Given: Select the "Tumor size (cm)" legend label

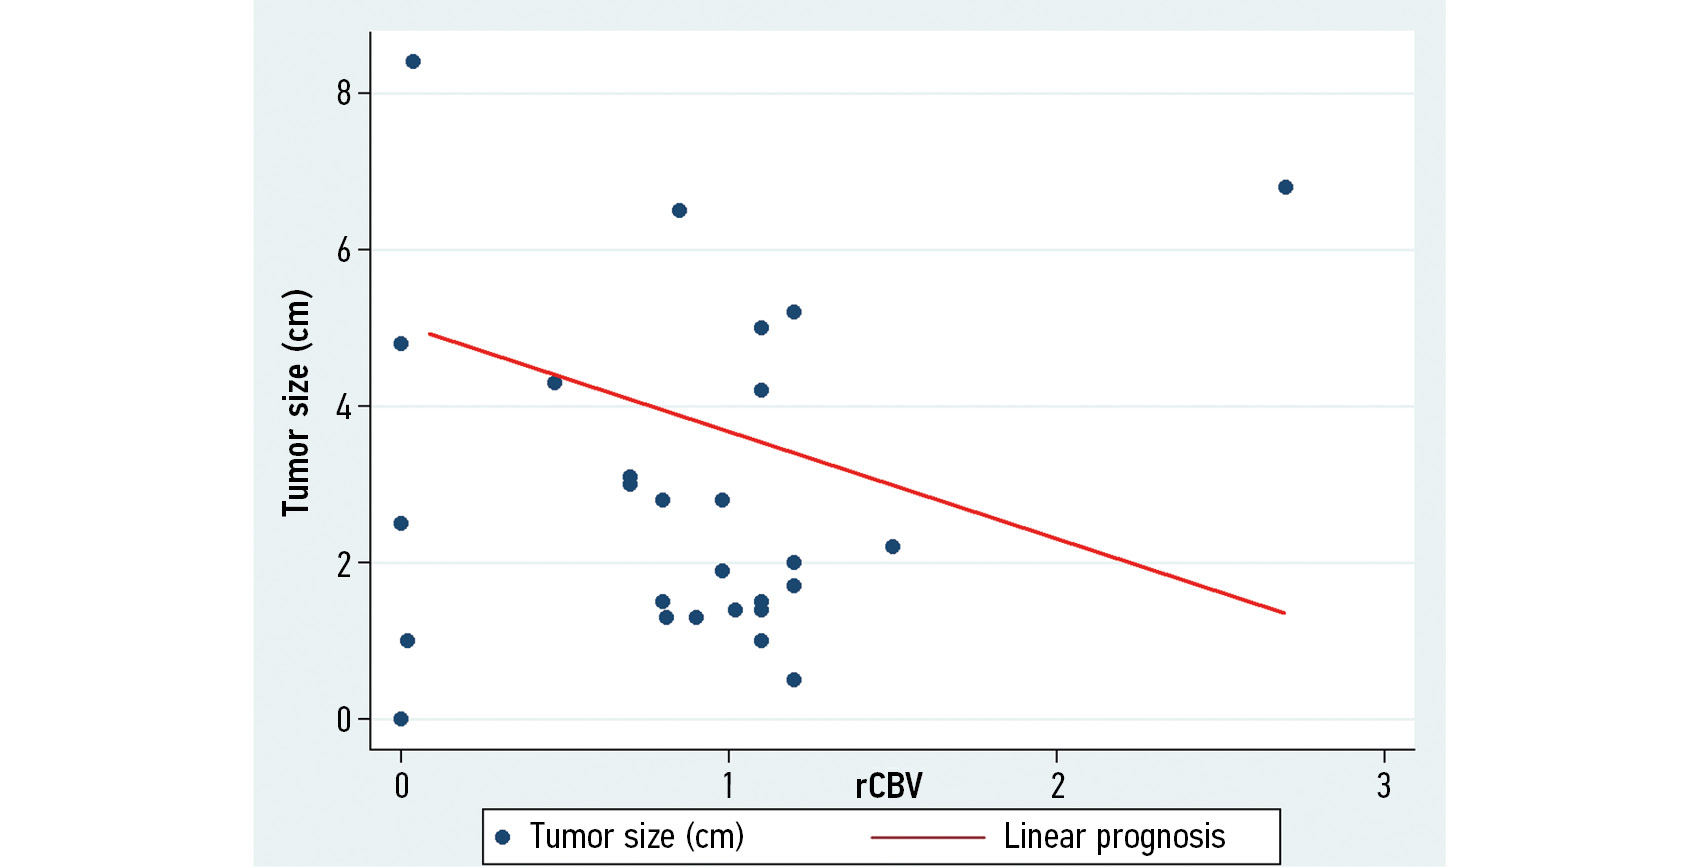Looking at the screenshot, I should [x=636, y=836].
